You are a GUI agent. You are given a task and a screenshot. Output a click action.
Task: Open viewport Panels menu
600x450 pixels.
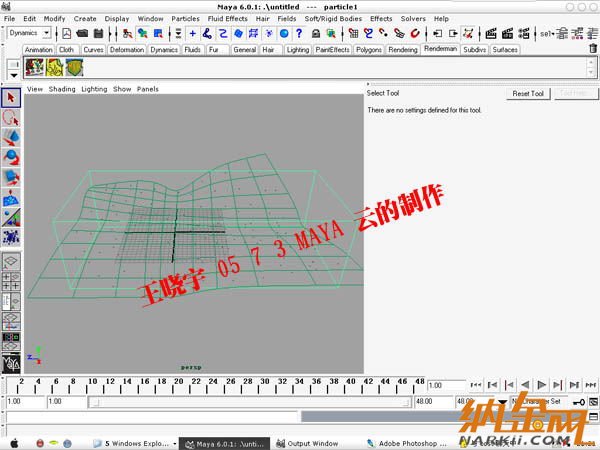148,89
